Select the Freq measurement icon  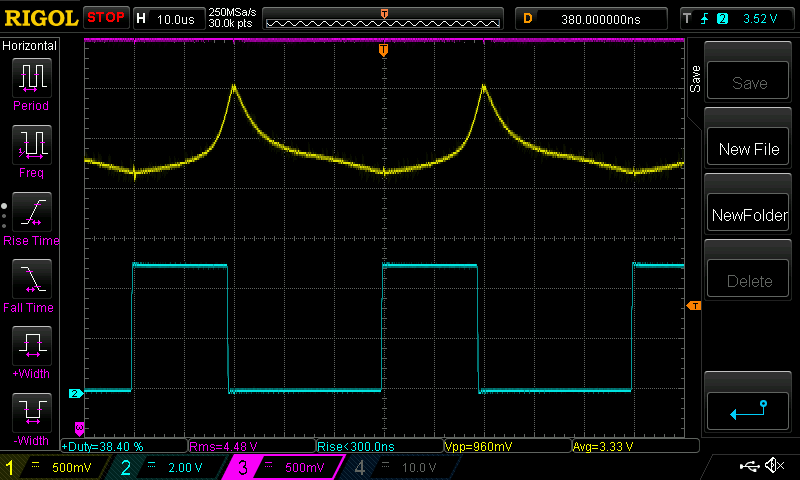click(x=30, y=145)
